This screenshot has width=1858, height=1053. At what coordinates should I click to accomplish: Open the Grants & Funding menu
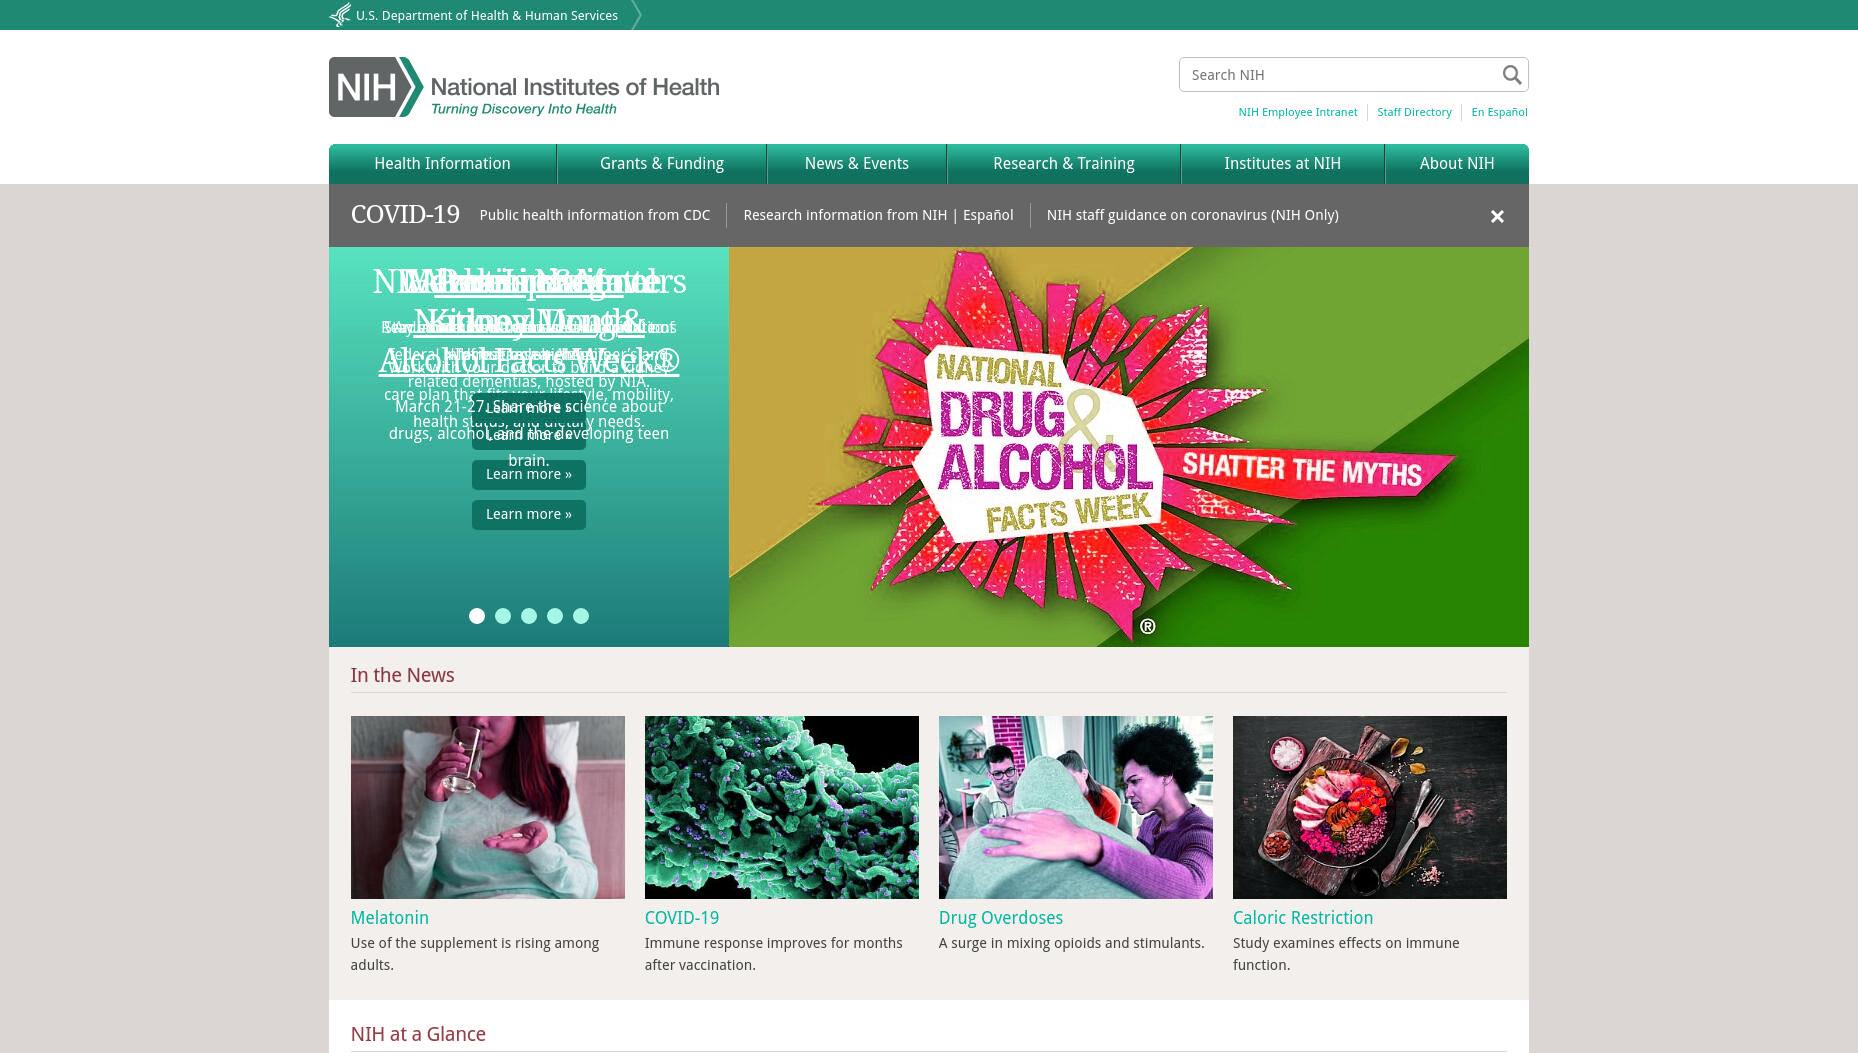[x=662, y=164]
